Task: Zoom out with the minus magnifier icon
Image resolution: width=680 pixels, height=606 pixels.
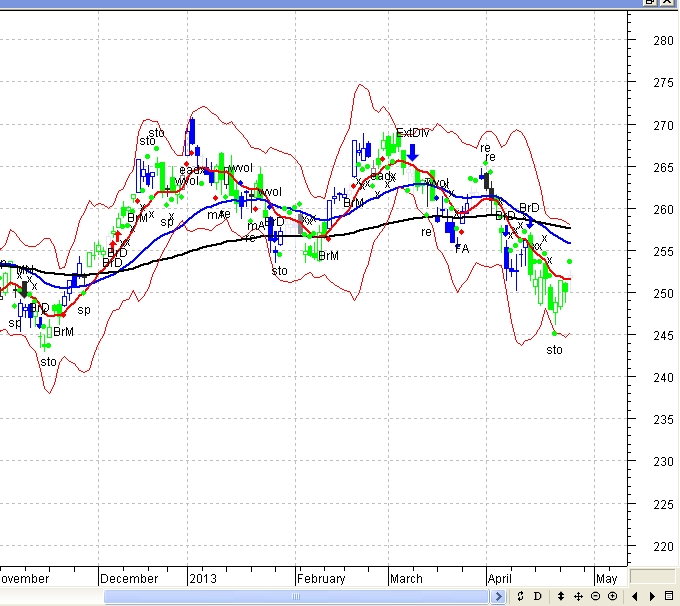Action: [x=595, y=597]
